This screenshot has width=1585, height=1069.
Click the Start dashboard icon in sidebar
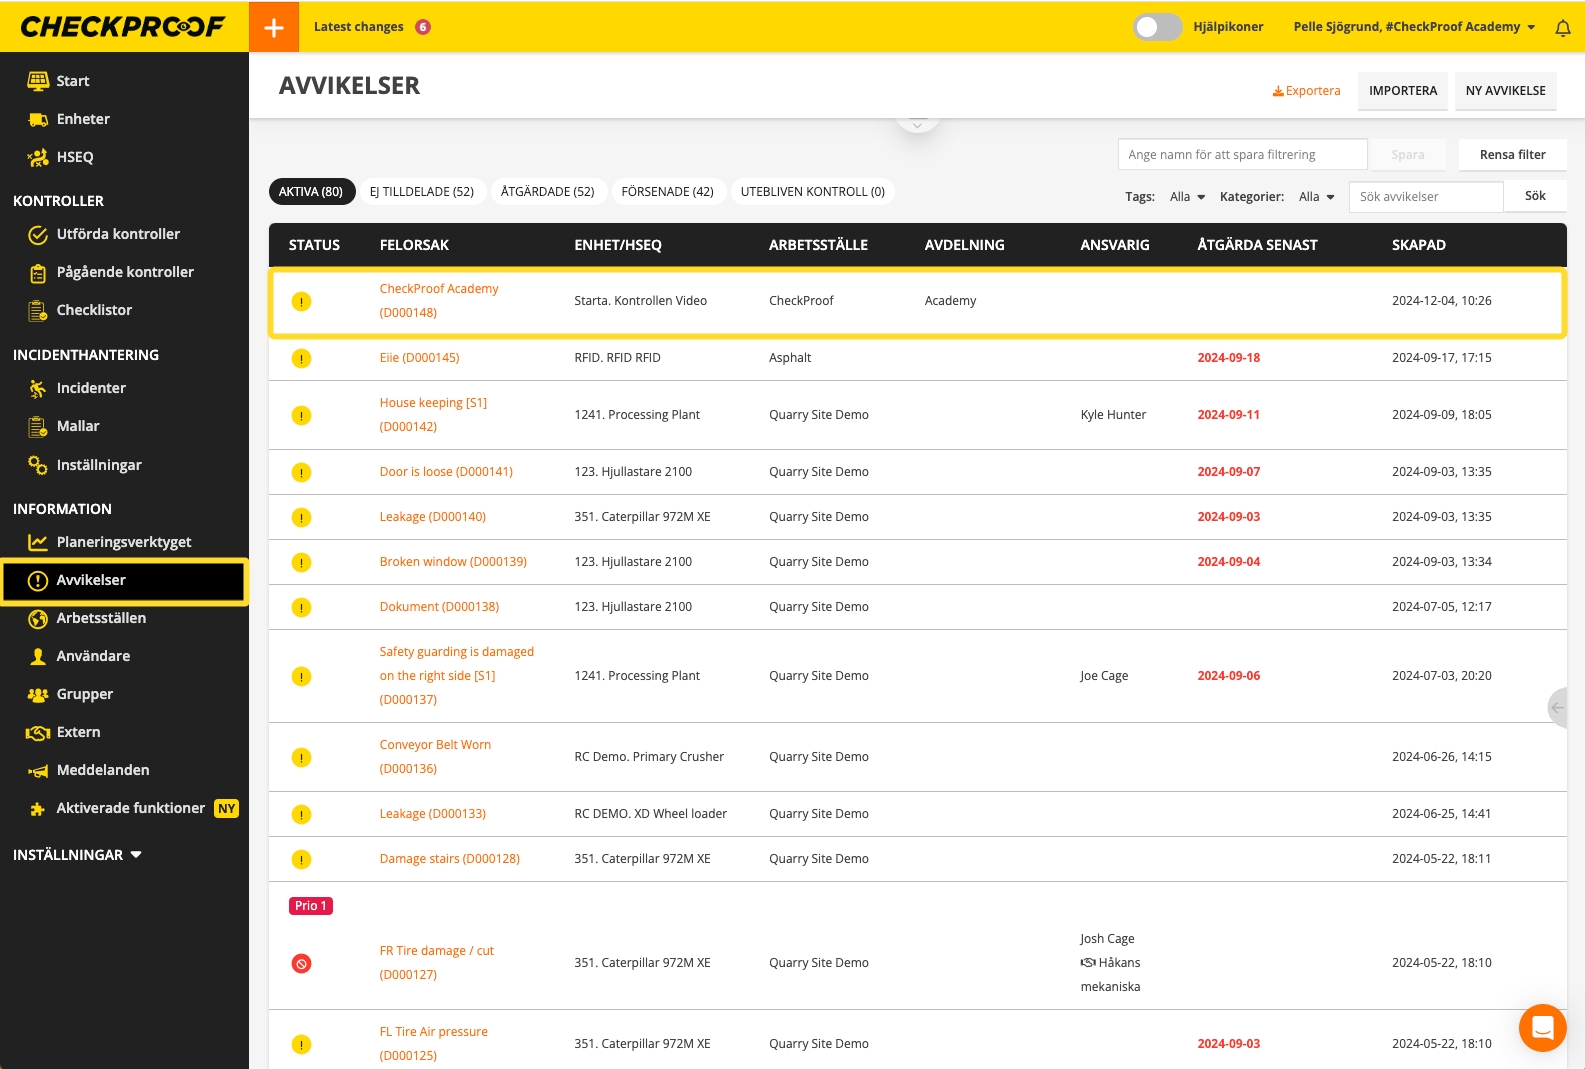point(38,81)
